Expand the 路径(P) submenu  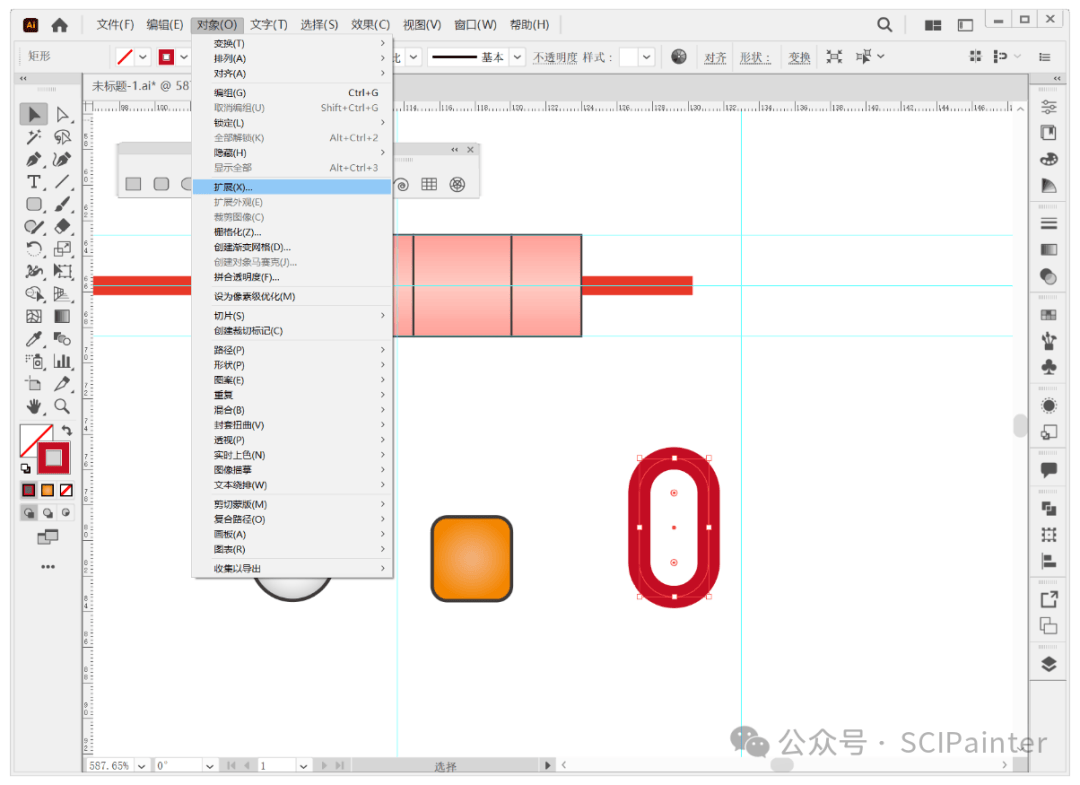coord(292,350)
